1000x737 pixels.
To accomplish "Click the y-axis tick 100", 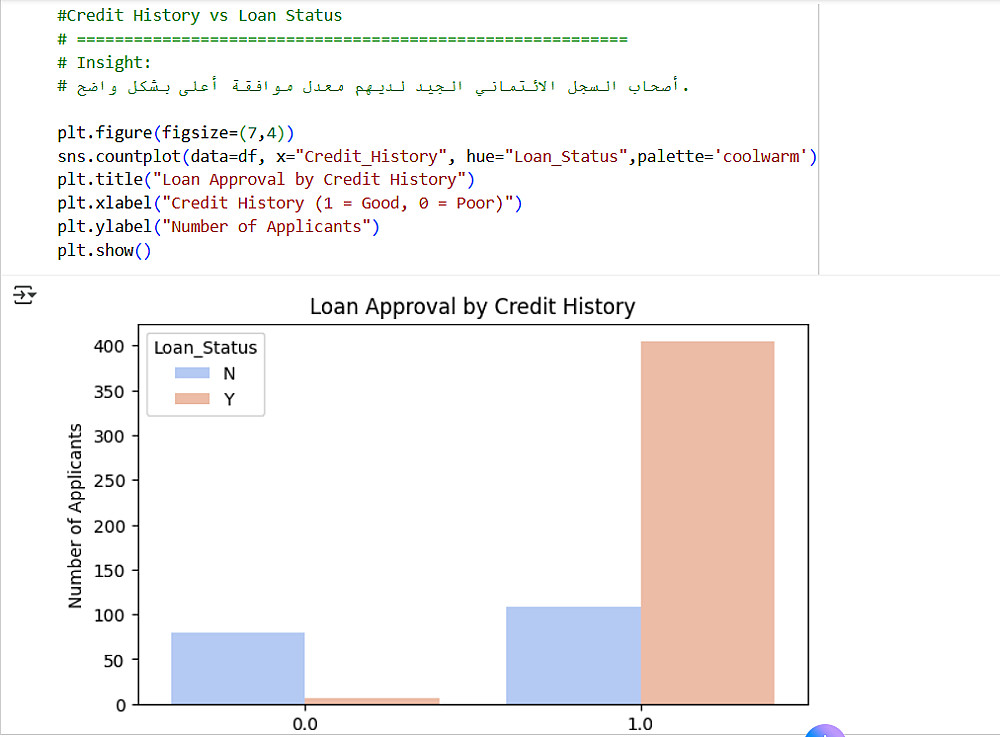I will point(109,615).
